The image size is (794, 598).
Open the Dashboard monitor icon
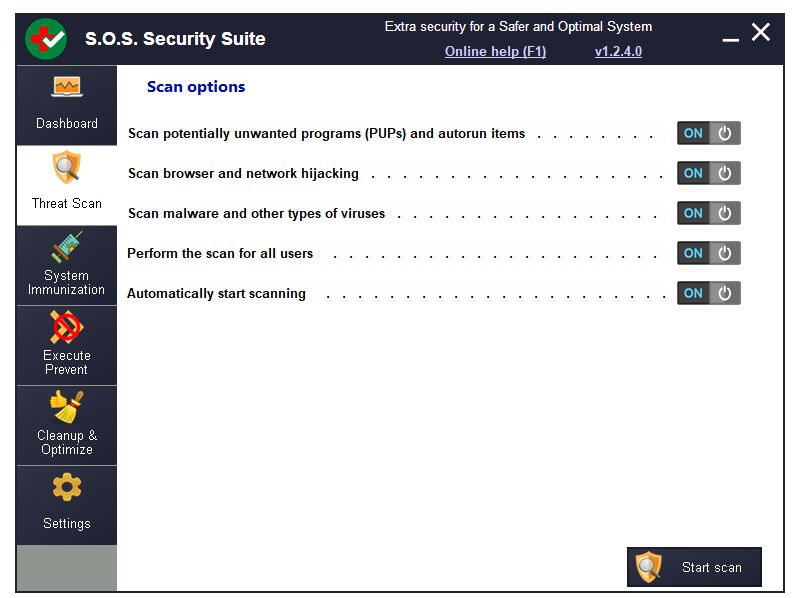(x=67, y=88)
